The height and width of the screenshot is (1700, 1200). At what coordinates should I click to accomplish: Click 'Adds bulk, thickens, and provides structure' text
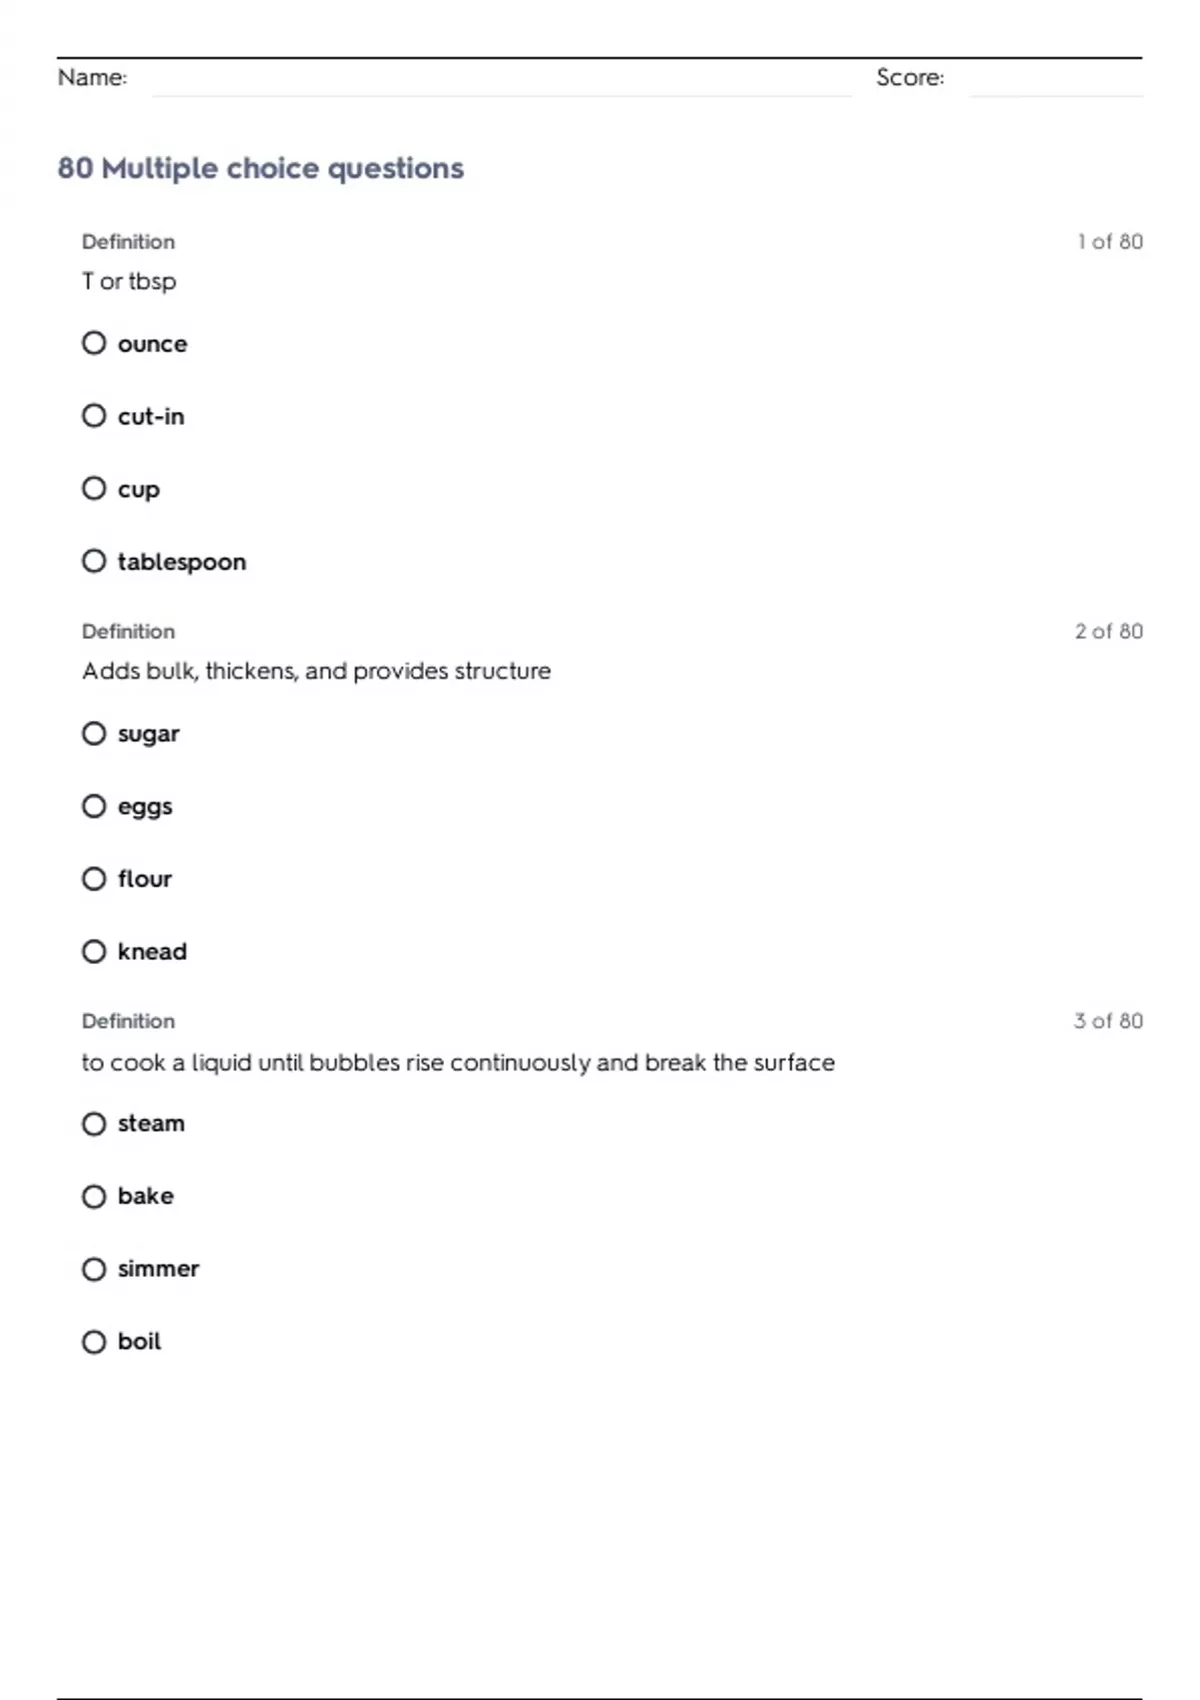point(316,671)
